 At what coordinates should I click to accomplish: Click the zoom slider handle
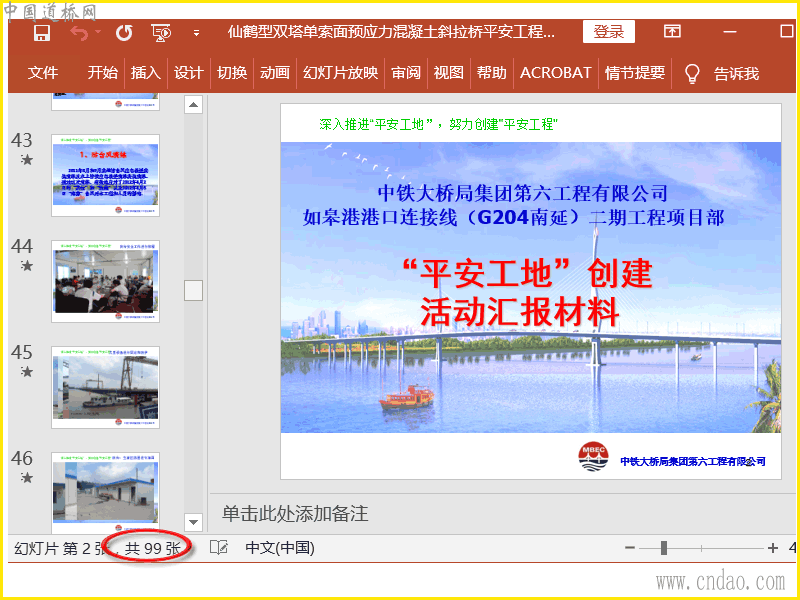(664, 548)
